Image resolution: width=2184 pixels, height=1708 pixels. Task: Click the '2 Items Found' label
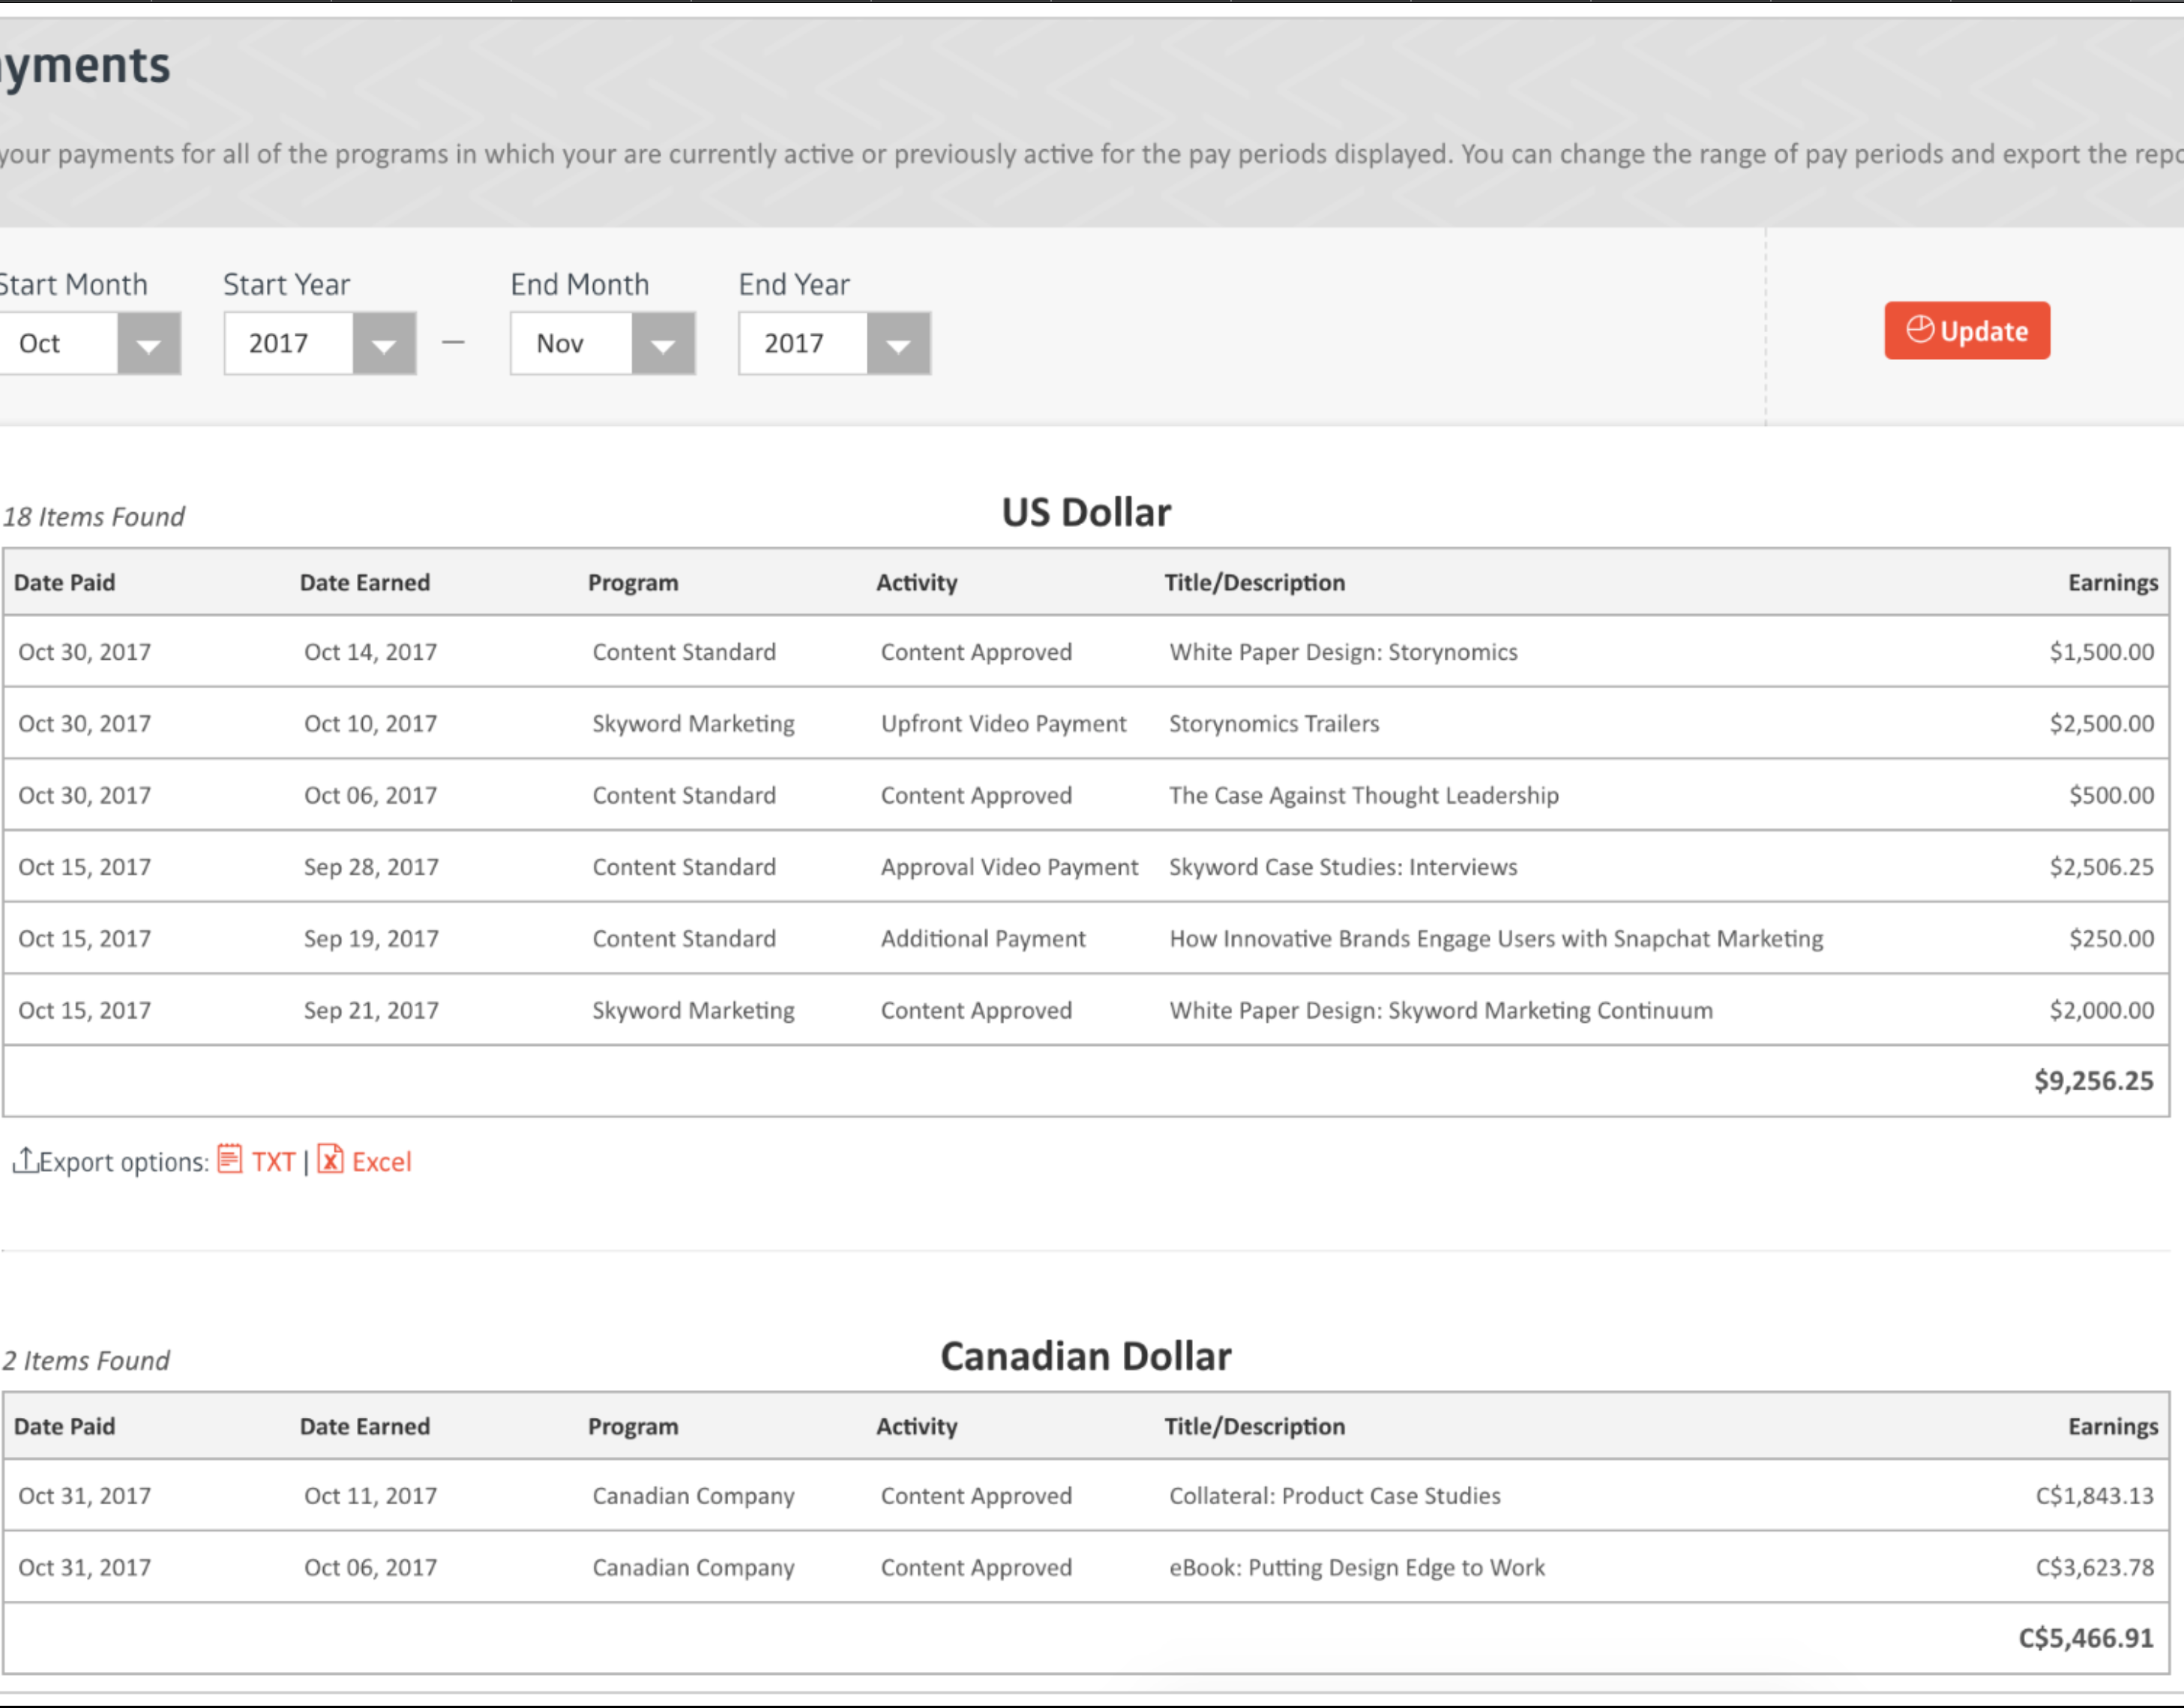86,1361
